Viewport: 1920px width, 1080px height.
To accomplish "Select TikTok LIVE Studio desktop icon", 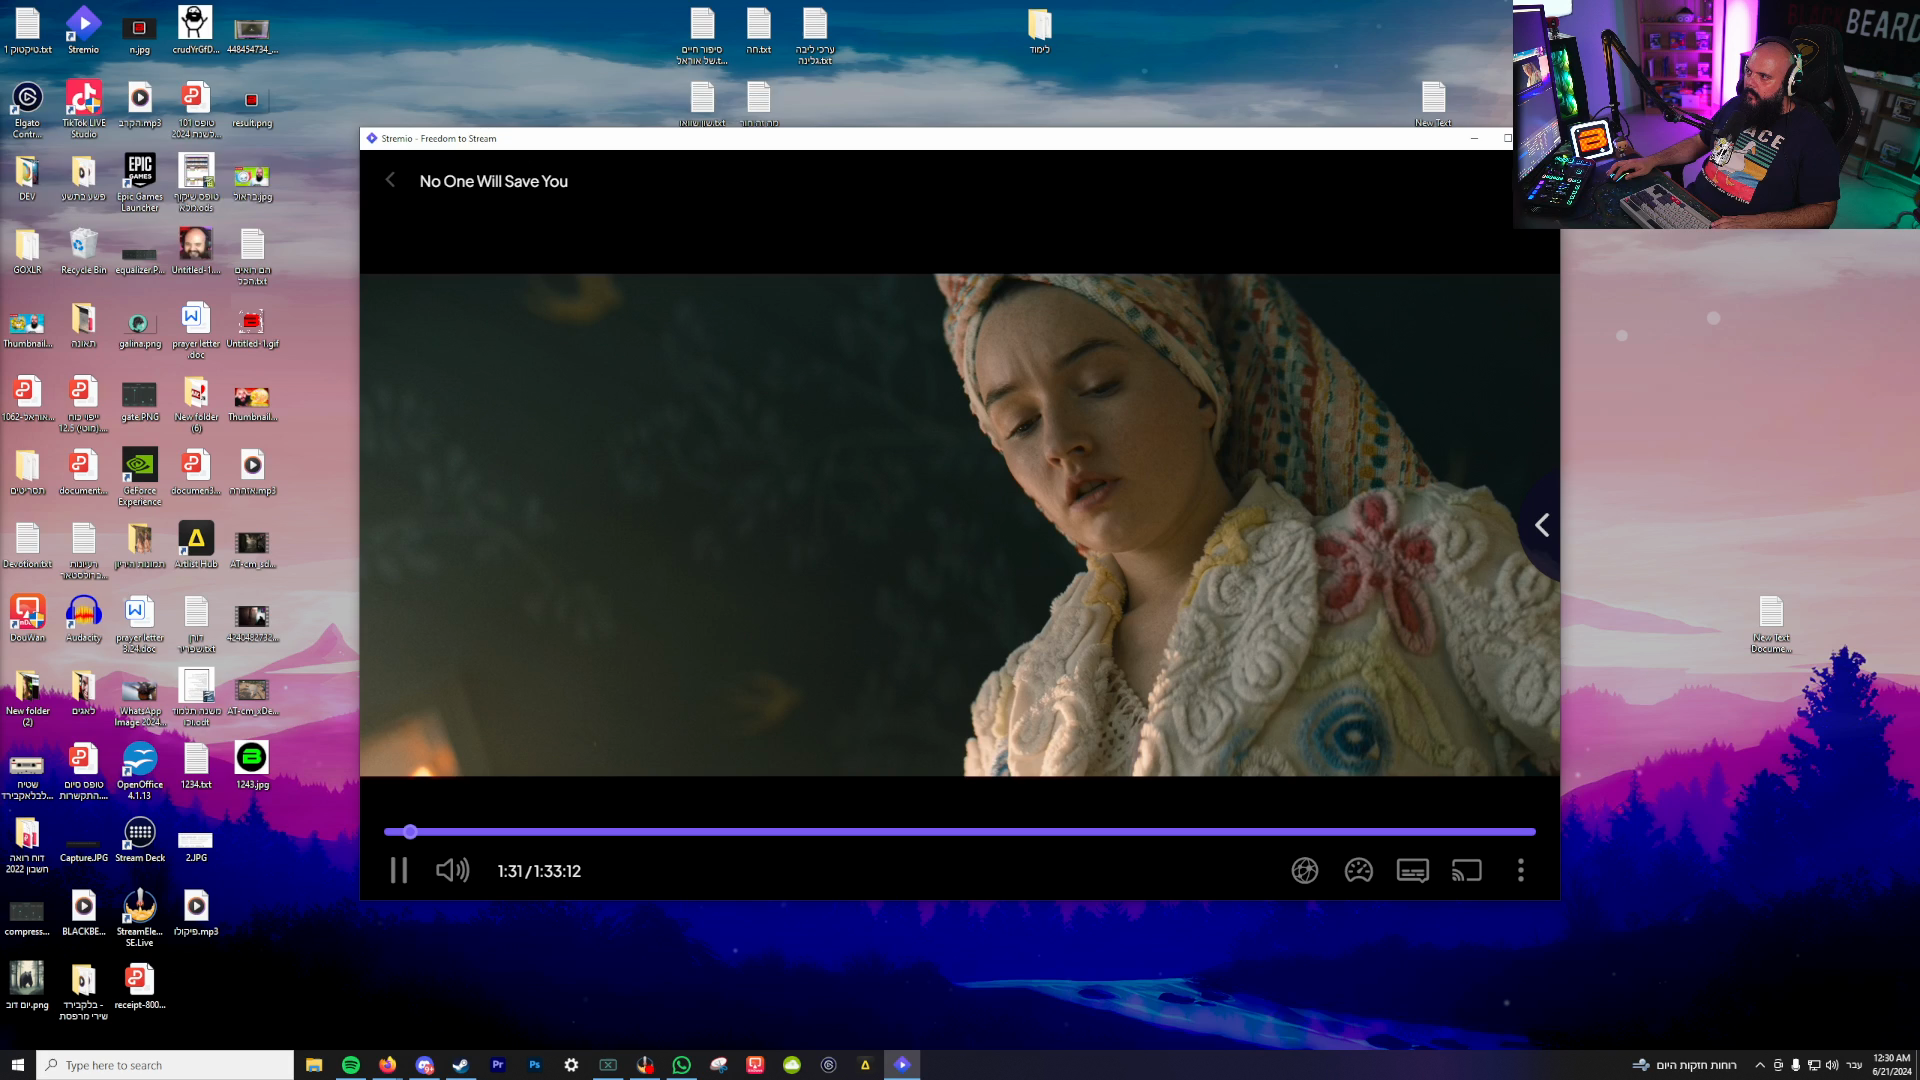I will click(x=84, y=109).
